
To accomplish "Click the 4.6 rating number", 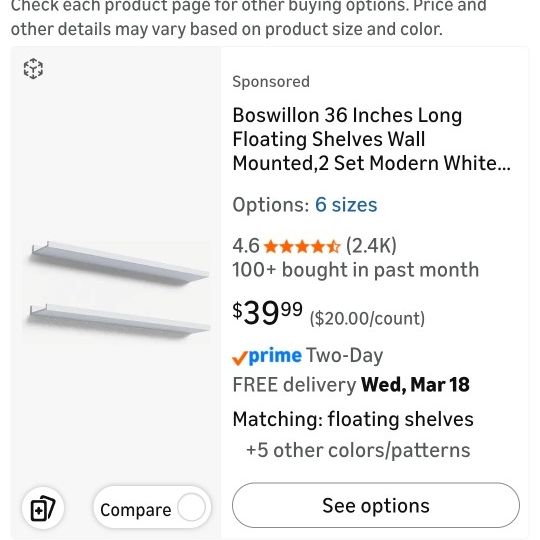I will (x=246, y=246).
